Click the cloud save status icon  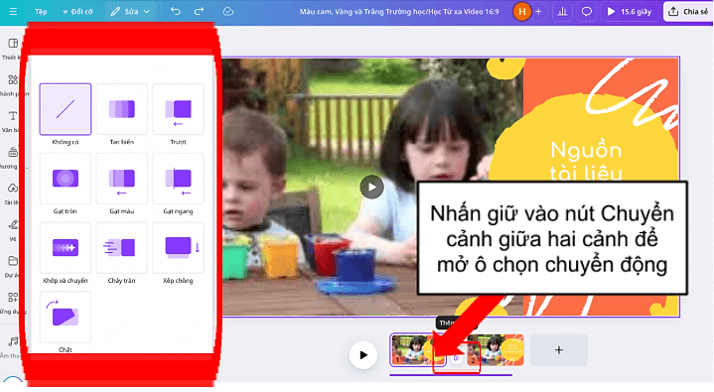coord(228,11)
